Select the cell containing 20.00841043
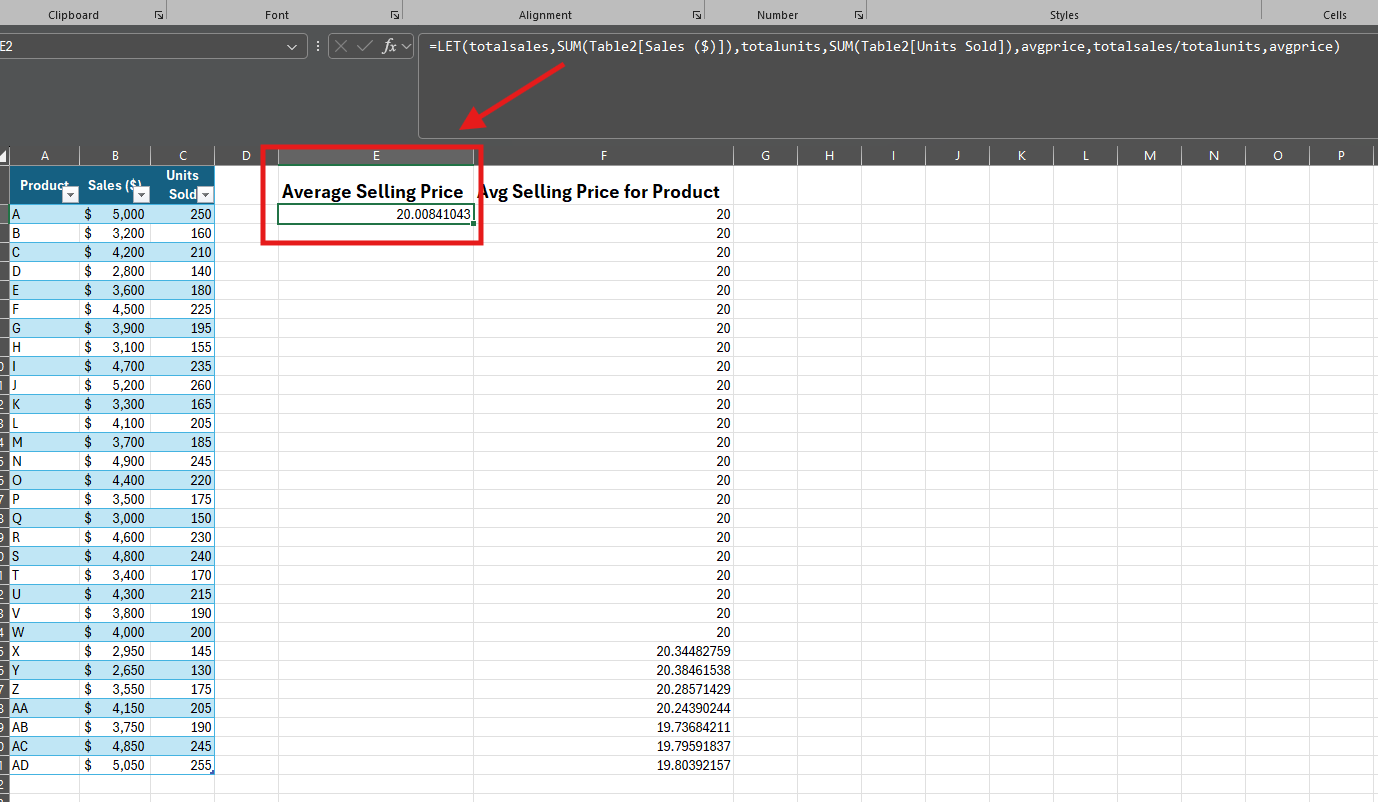 (x=376, y=214)
